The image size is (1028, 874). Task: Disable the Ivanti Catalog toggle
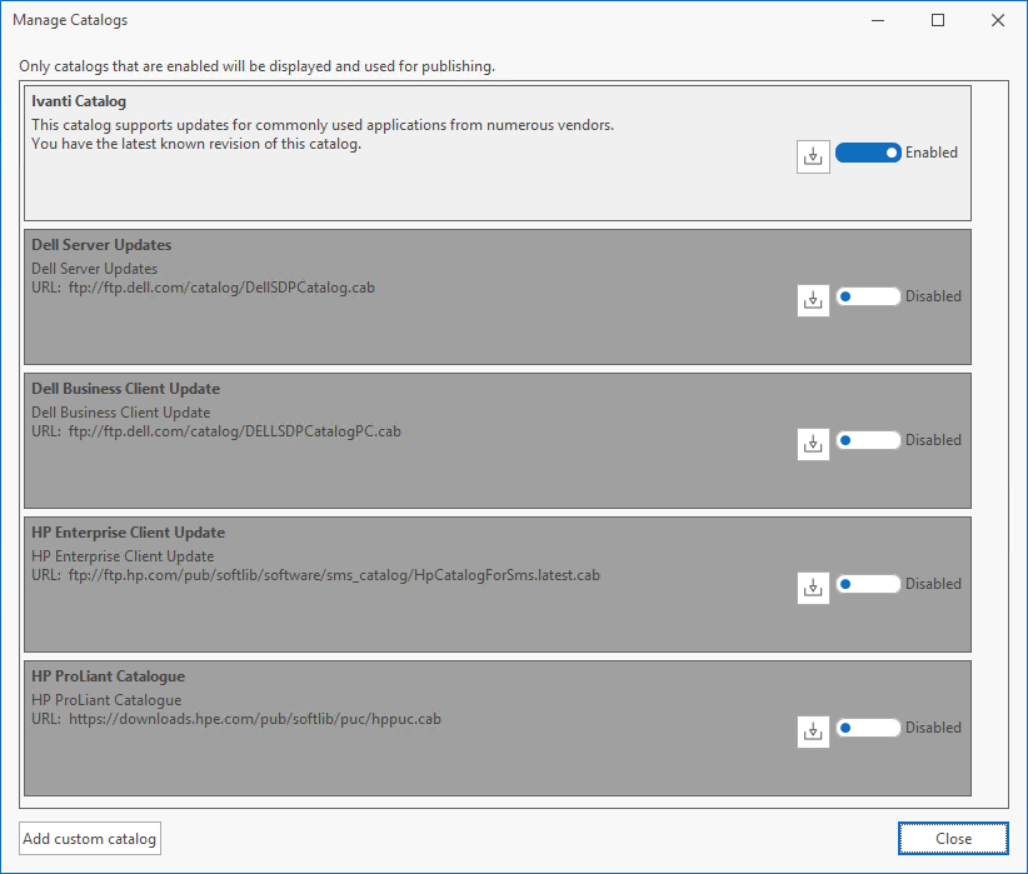coord(868,153)
